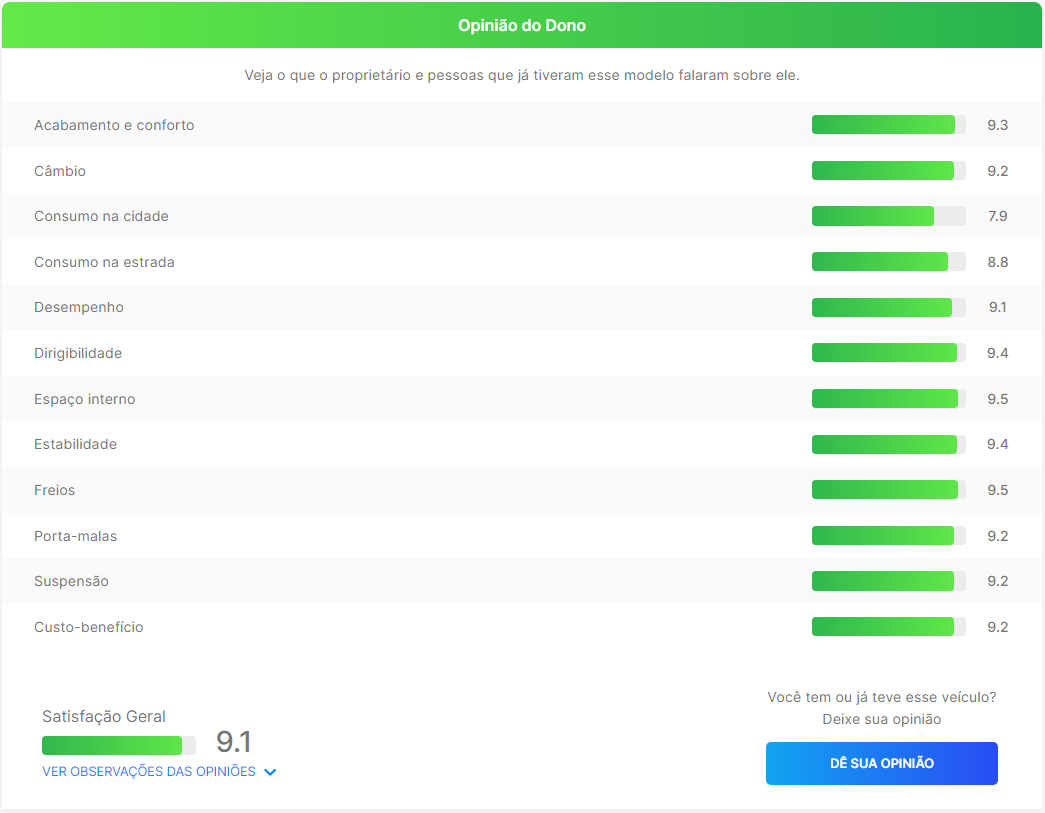Click the Desempenho rating bar
The width and height of the screenshot is (1045, 813).
pos(888,307)
